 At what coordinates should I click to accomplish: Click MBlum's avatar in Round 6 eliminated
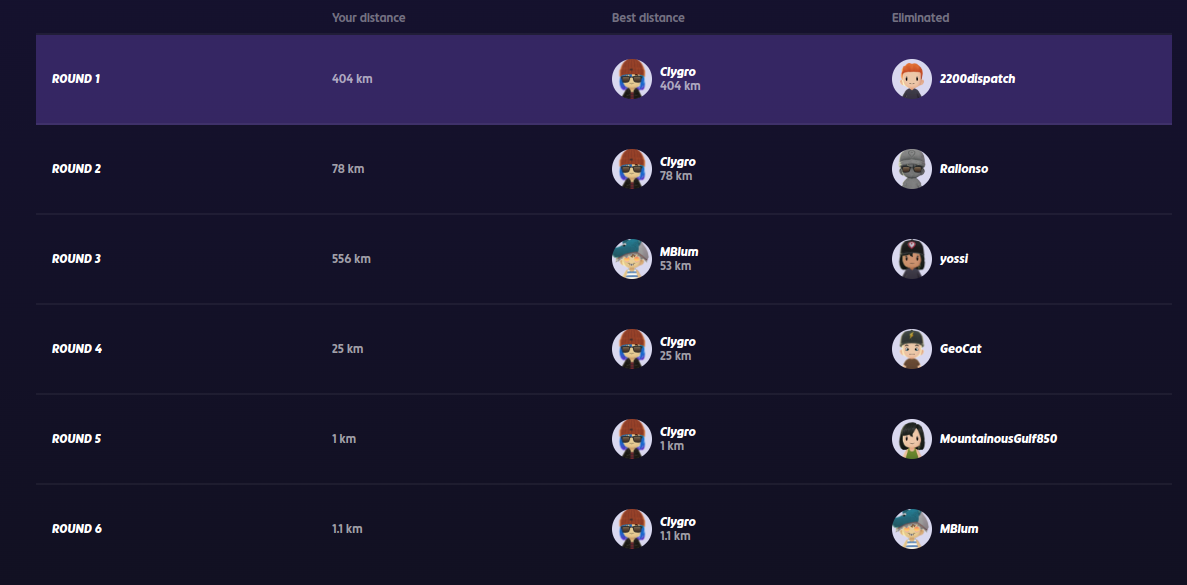(911, 529)
